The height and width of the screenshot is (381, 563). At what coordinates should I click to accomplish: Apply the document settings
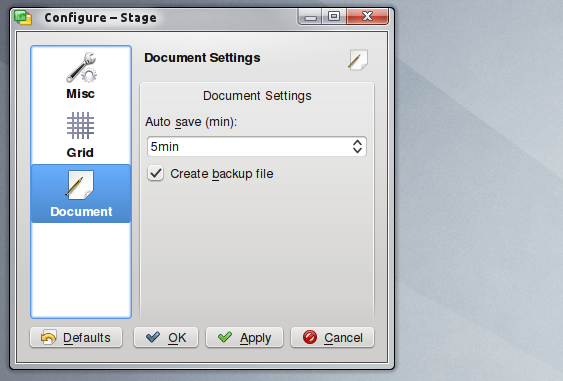coord(244,338)
